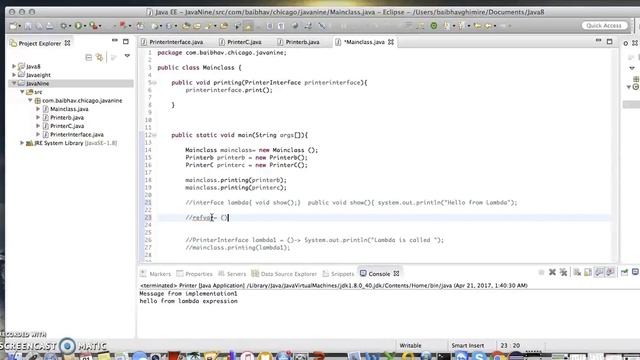Collapse the com.baibhav.chicago.javanine package
Image resolution: width=640 pixels, height=360 pixels.
(x=30, y=100)
